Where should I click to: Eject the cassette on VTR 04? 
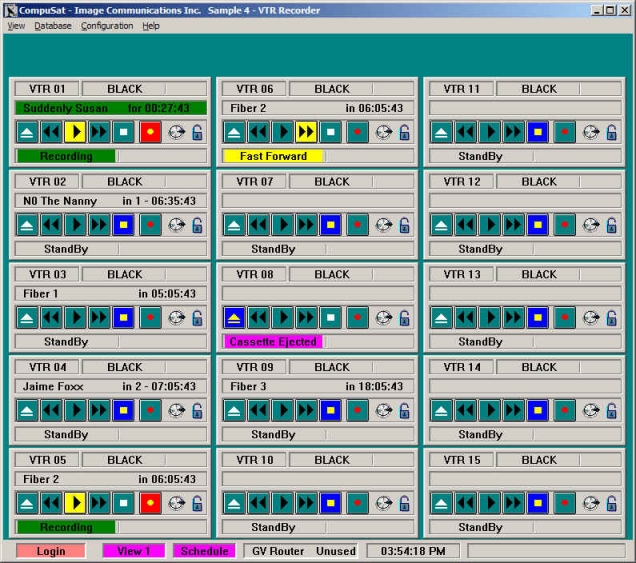coord(27,410)
